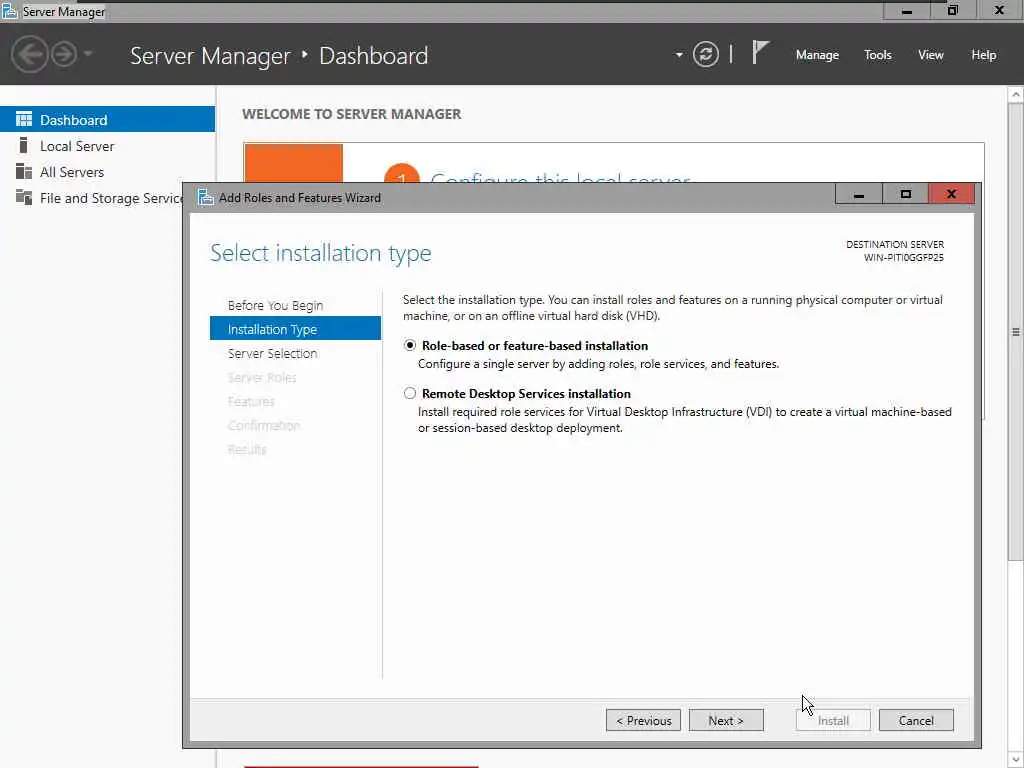
Task: Restore down the Server Manager window
Action: [953, 10]
